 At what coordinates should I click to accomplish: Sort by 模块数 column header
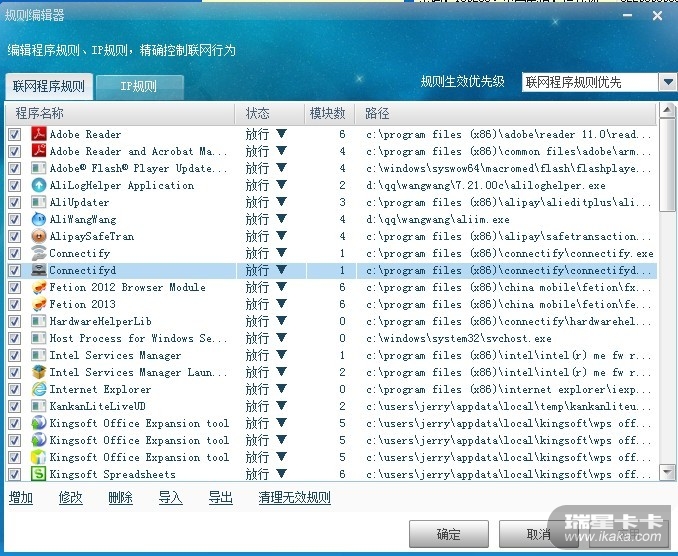pos(329,113)
